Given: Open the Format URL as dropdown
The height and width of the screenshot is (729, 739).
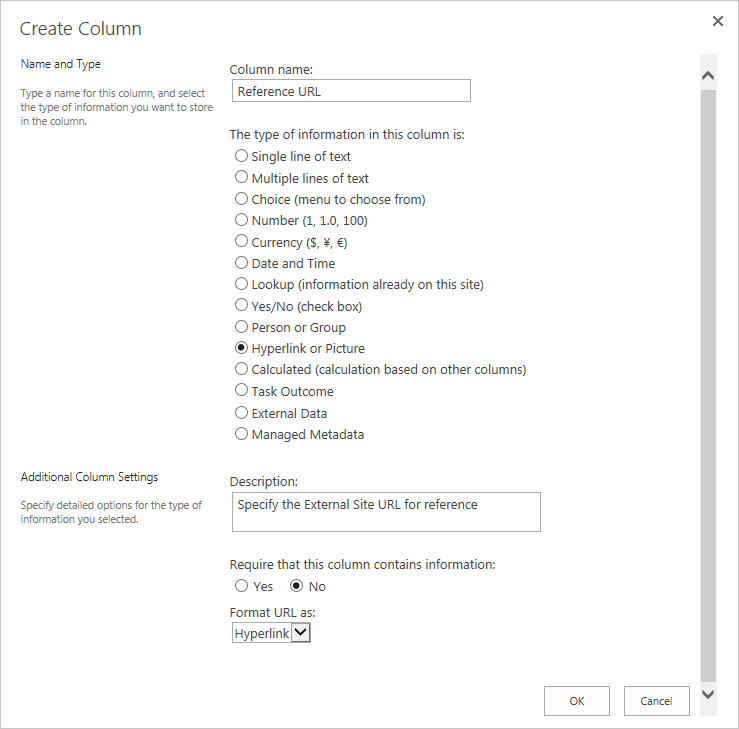Looking at the screenshot, I should [271, 633].
